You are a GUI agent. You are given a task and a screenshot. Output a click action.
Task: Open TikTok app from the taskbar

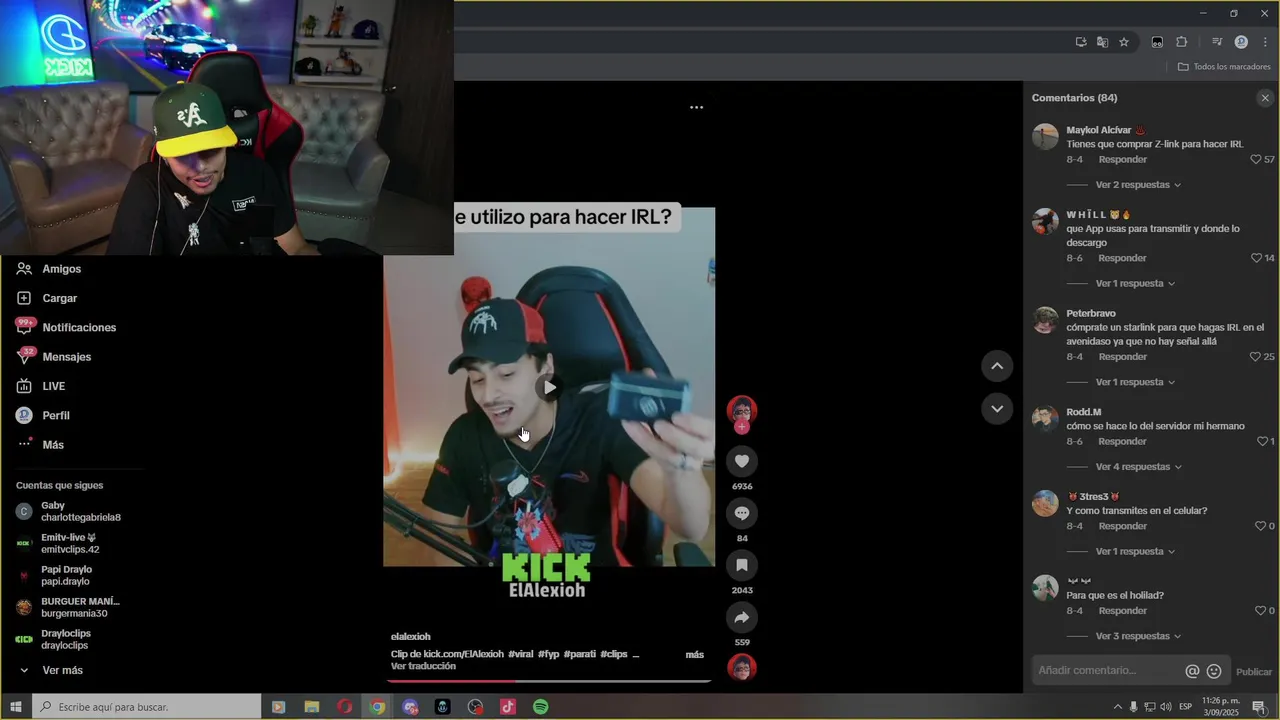pyautogui.click(x=508, y=707)
